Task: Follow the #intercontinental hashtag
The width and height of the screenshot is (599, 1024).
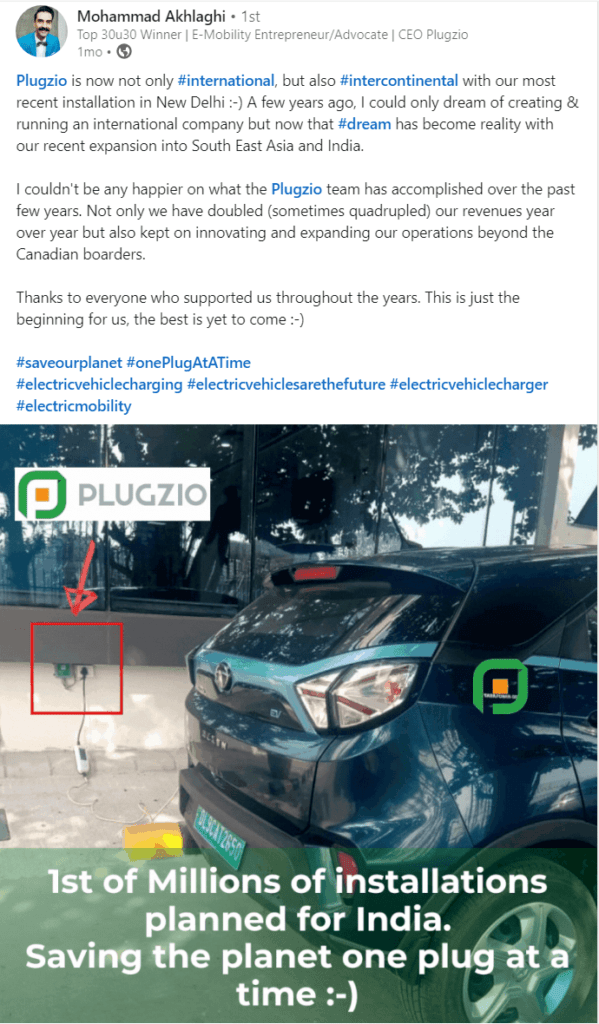Action: tap(399, 80)
